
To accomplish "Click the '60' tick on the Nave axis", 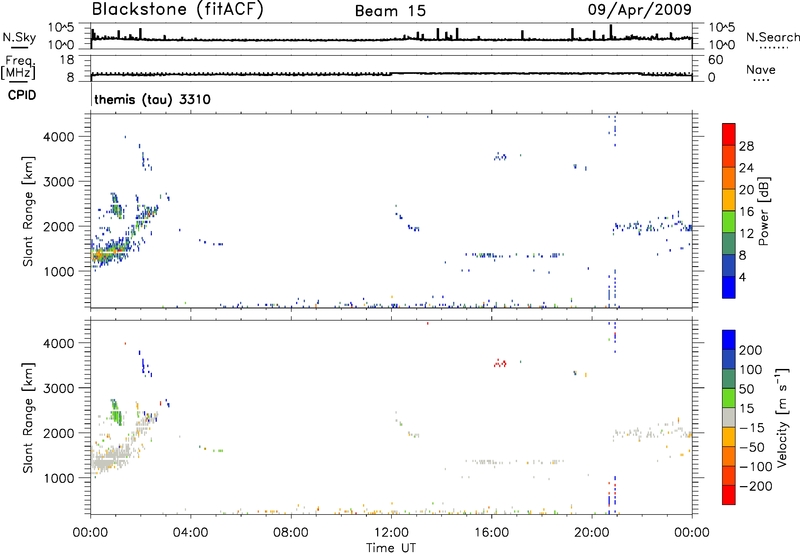I will [715, 60].
